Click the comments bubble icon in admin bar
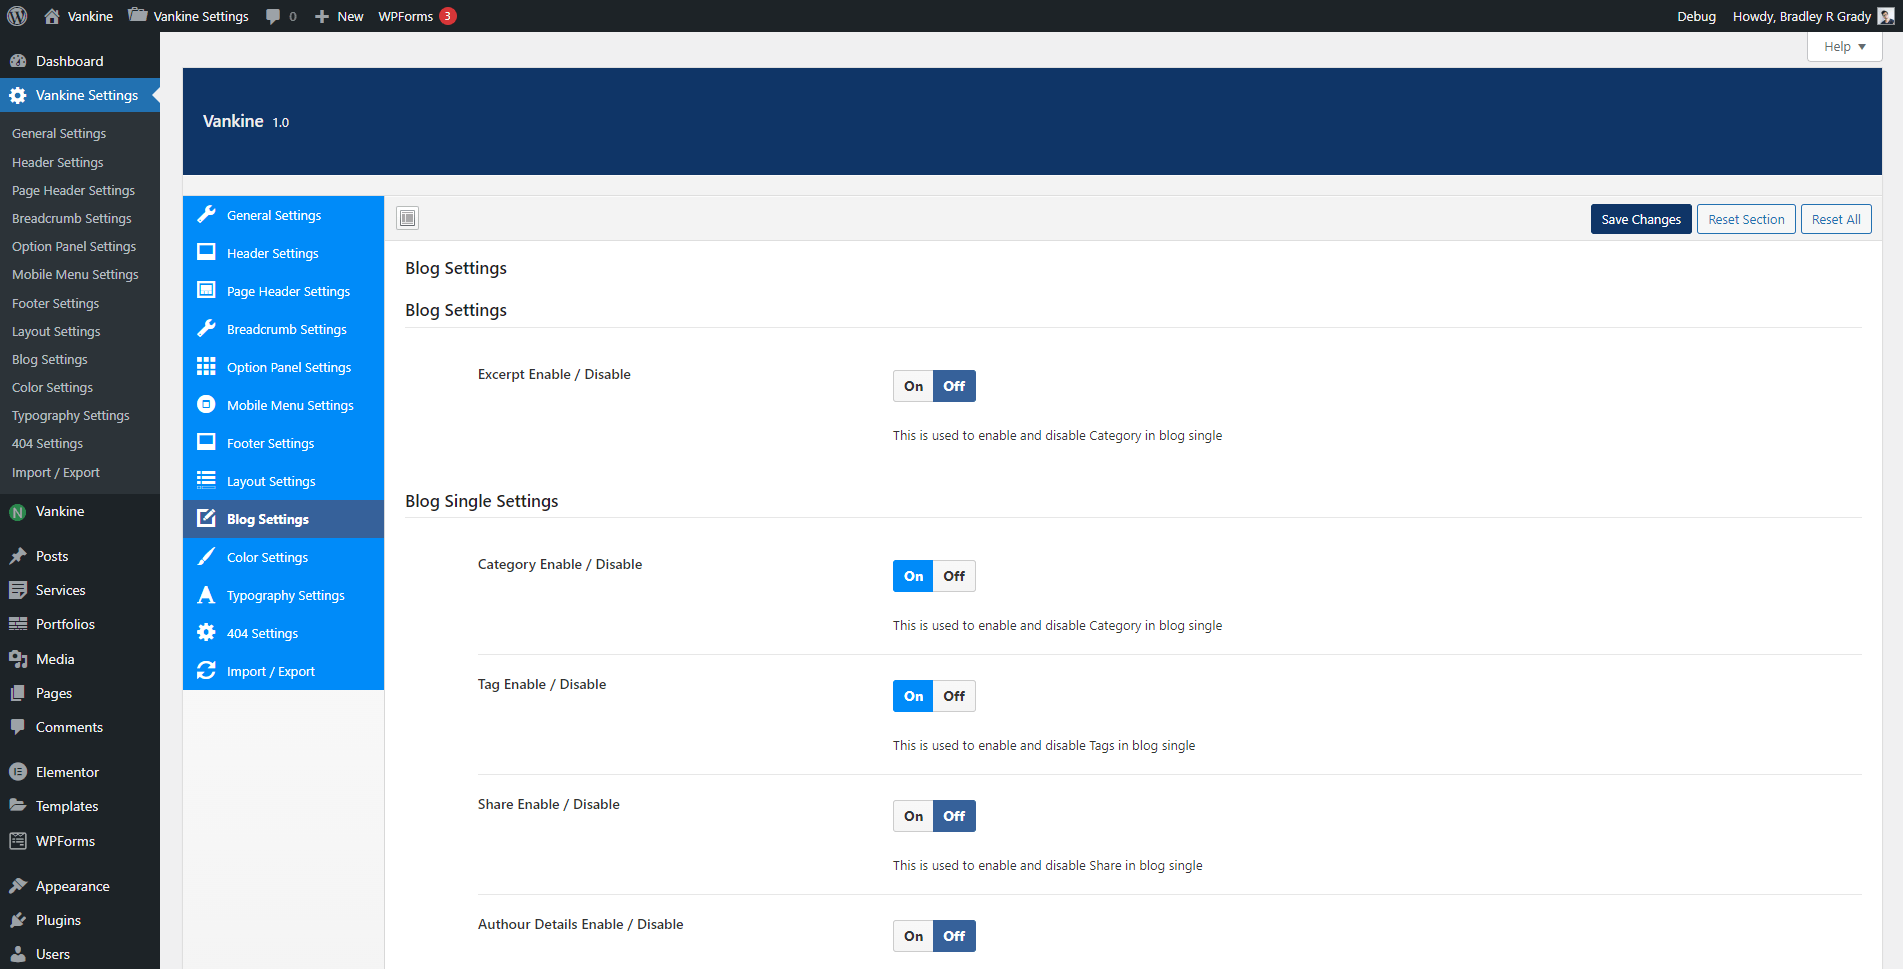This screenshot has height=969, width=1903. (x=273, y=16)
